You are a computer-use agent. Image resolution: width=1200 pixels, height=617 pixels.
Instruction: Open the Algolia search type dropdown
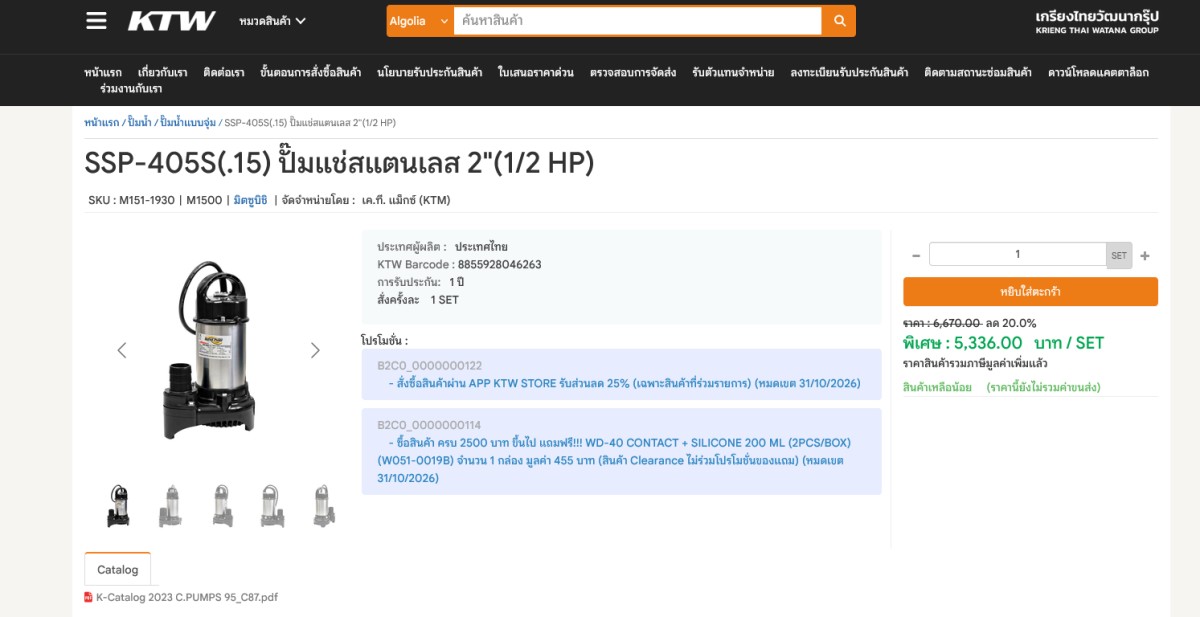[x=419, y=20]
